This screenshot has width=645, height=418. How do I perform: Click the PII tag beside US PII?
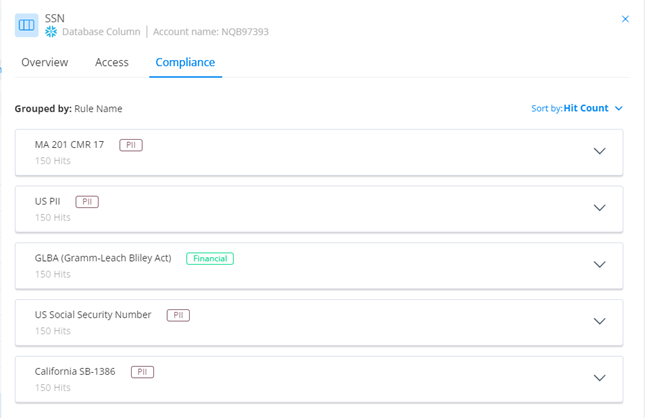(x=87, y=201)
